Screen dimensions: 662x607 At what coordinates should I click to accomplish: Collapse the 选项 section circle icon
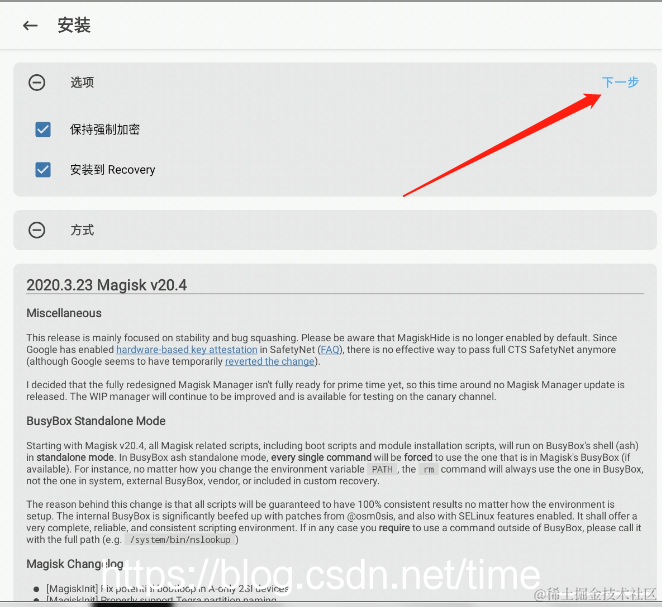click(x=37, y=82)
